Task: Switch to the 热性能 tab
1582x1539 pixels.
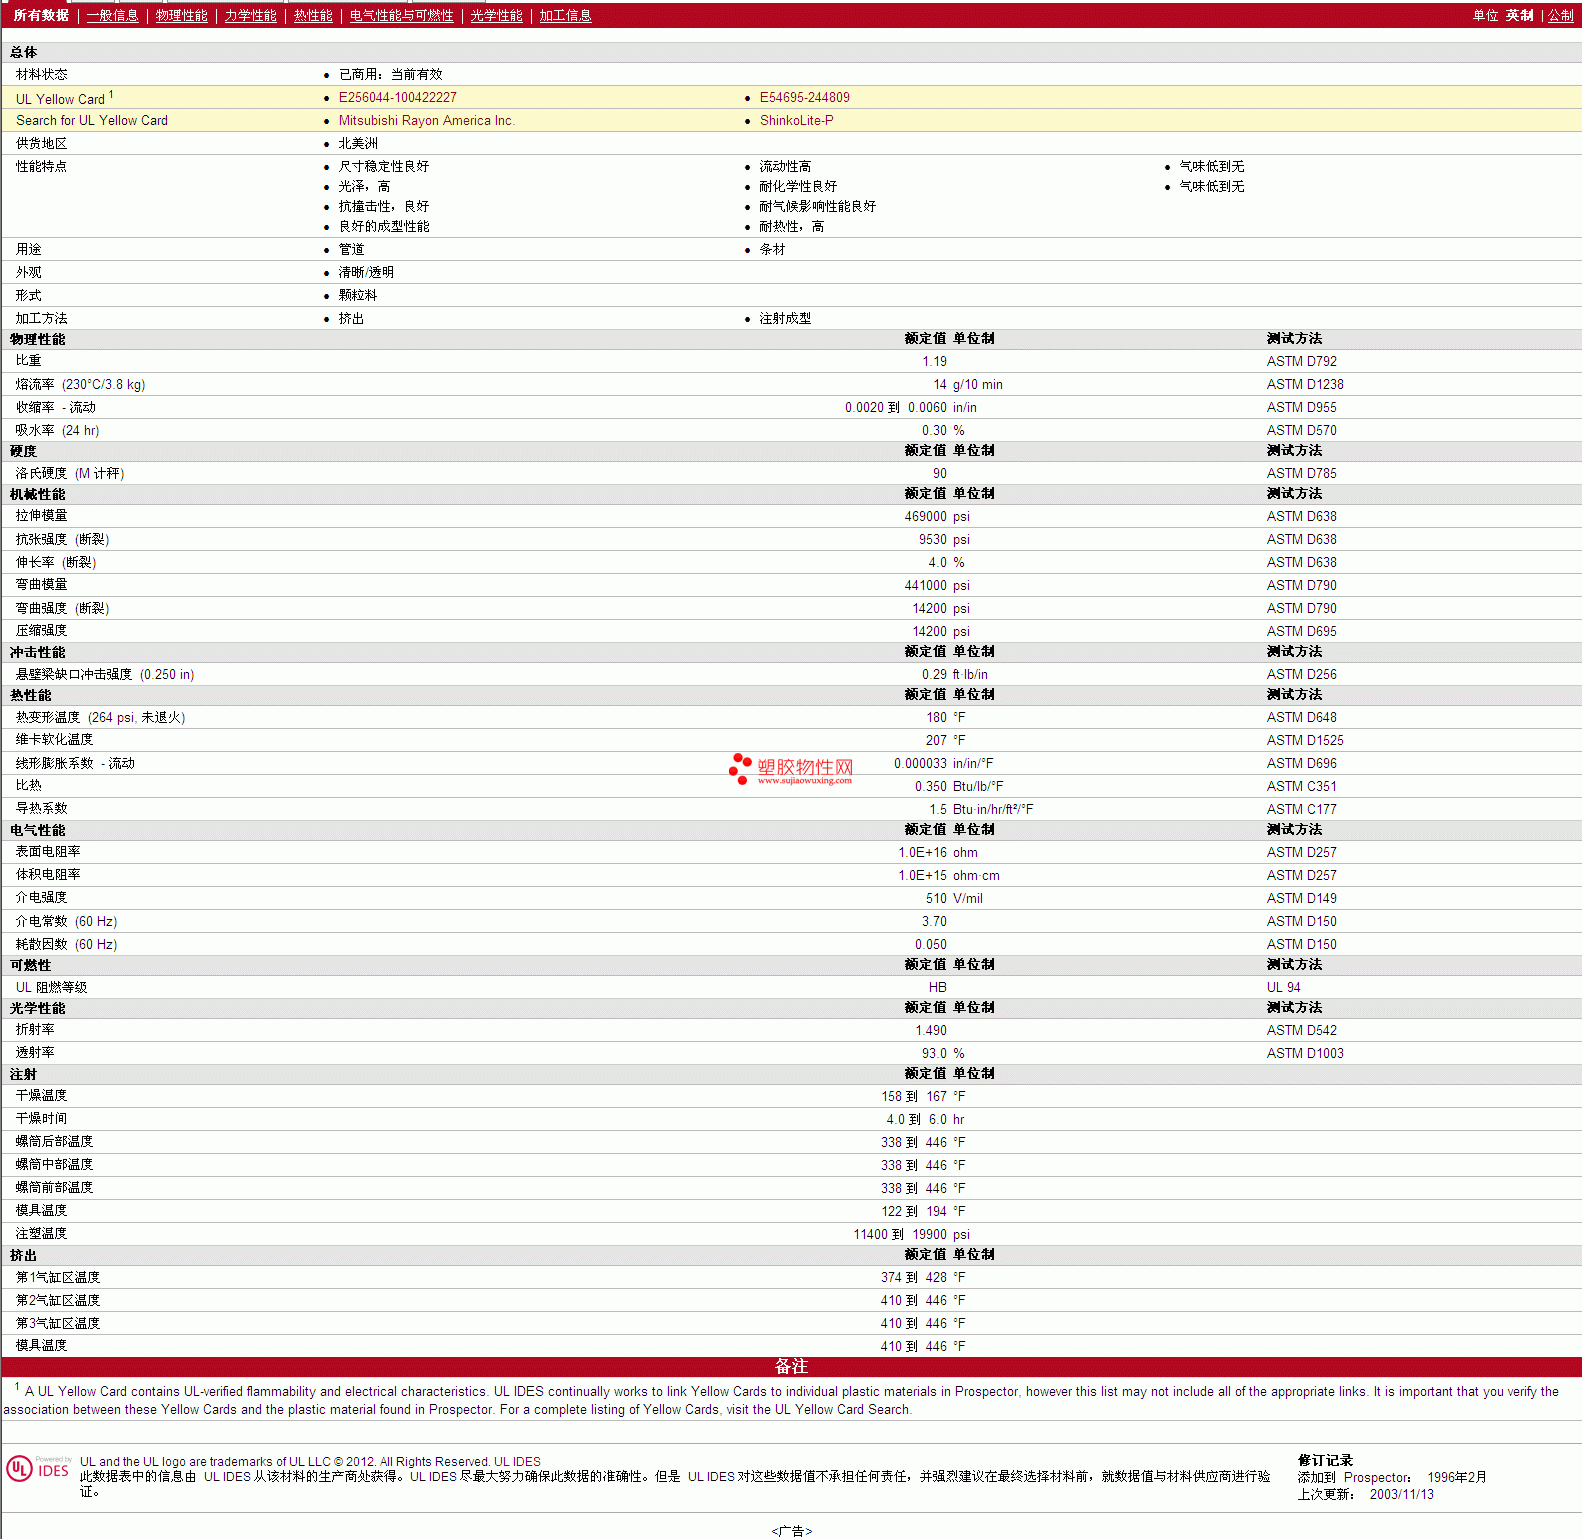Action: [x=313, y=16]
